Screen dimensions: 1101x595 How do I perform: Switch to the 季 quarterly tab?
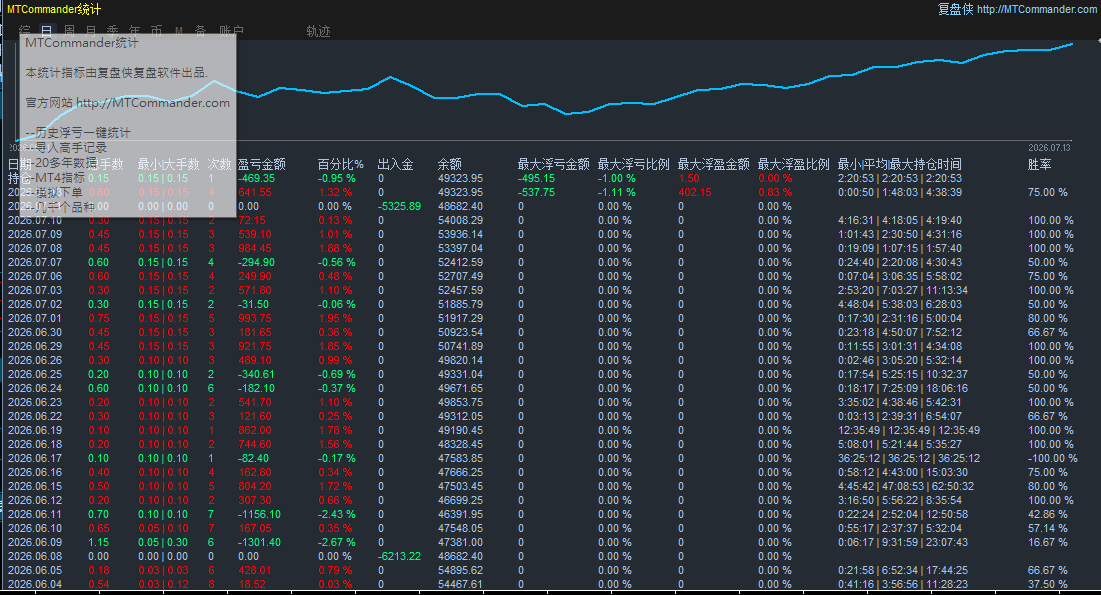click(x=112, y=31)
